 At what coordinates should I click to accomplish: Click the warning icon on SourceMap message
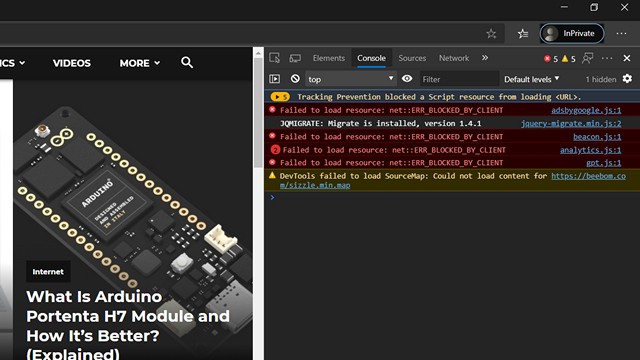[x=272, y=176]
